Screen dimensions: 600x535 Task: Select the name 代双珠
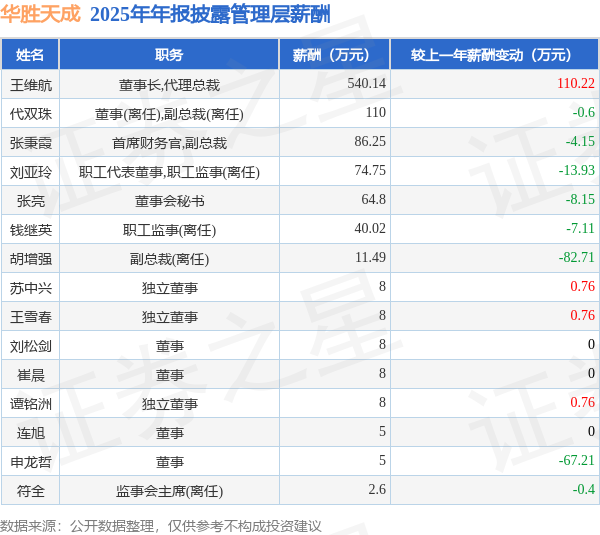tap(31, 114)
